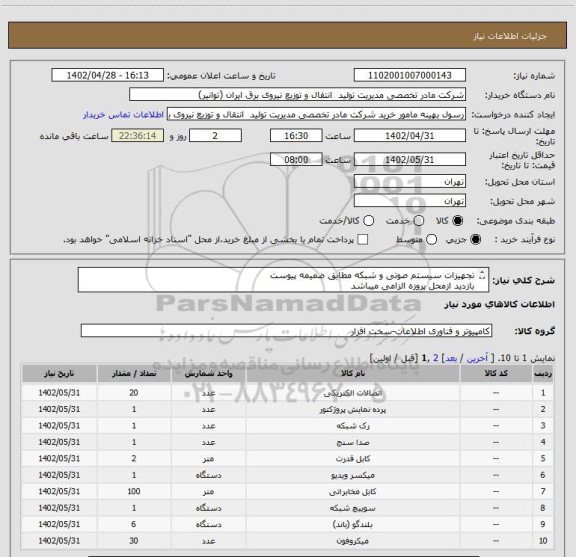
Task: Click the گروه کالا field کامپیوتر و فناوری
Action: [x=286, y=330]
